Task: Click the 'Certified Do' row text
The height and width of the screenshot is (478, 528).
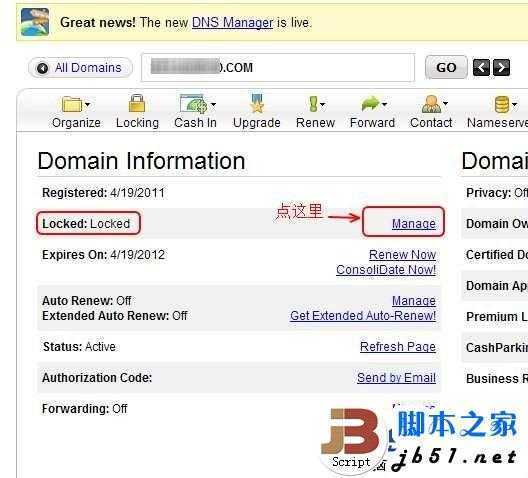Action: (x=497, y=255)
